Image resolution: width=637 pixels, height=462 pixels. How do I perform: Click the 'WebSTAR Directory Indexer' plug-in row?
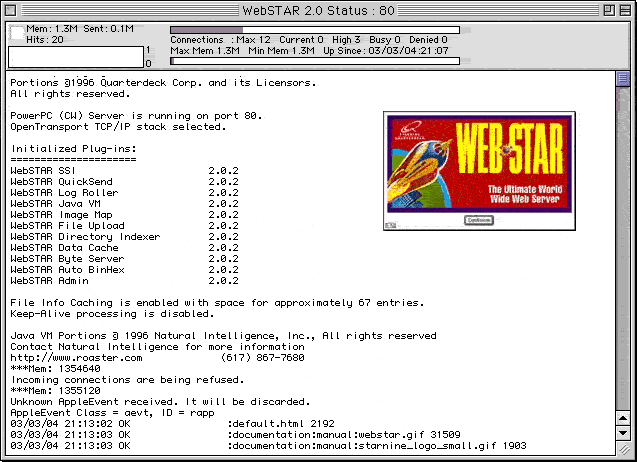124,236
